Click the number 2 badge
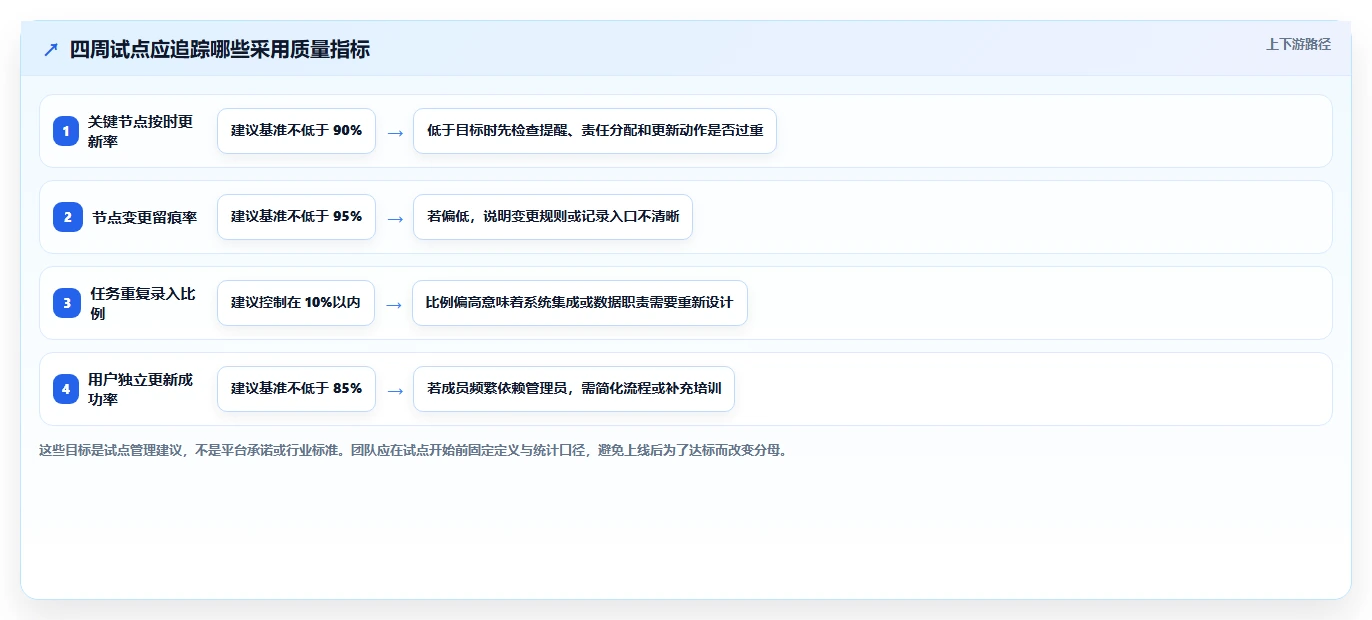The width and height of the screenshot is (1372, 620). [x=68, y=217]
